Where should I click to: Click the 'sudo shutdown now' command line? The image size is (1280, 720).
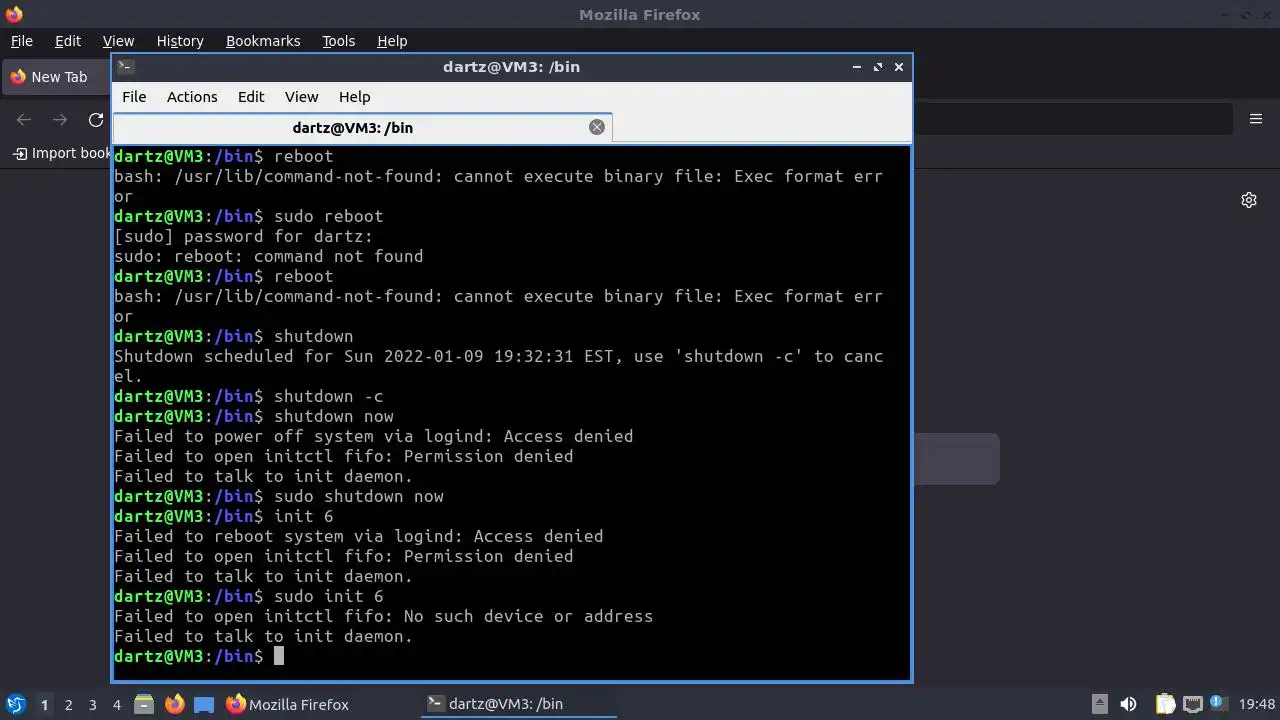pos(279,496)
